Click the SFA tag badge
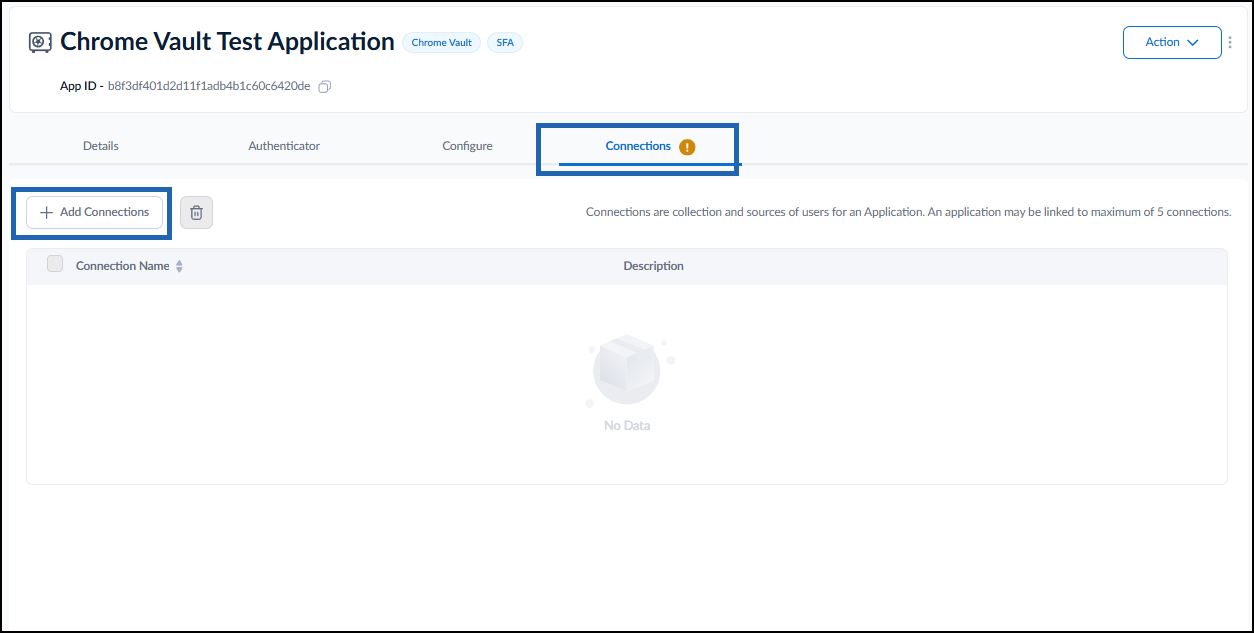Viewport: 1254px width, 633px height. coord(505,43)
